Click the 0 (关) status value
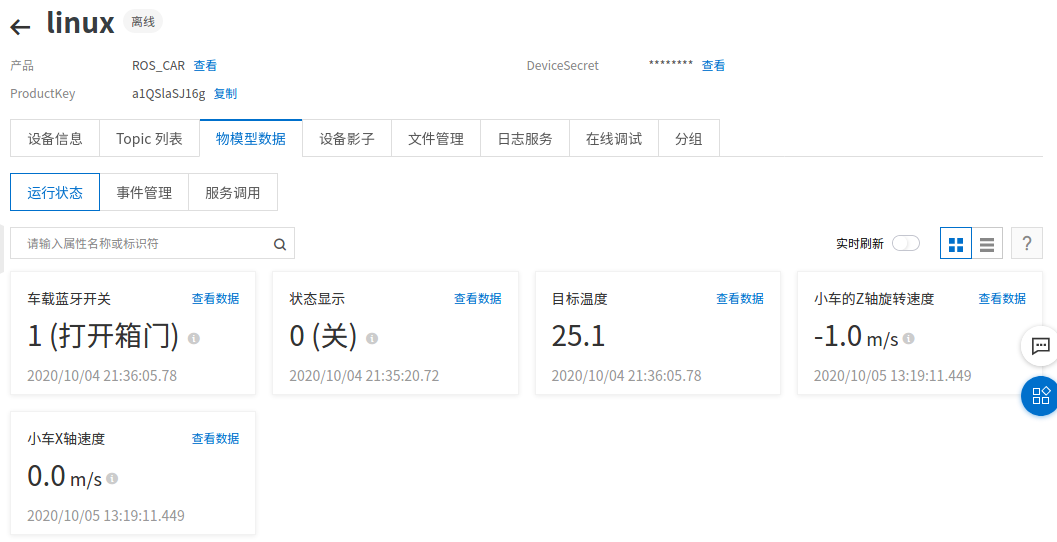Viewport: 1057px width, 542px height. click(x=324, y=336)
